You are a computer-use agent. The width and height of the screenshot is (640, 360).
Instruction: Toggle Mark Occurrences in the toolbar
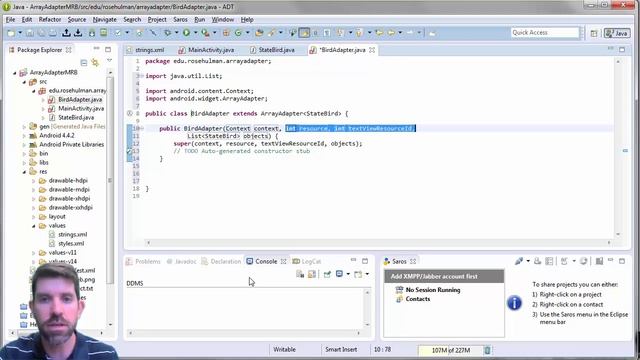coord(304,33)
